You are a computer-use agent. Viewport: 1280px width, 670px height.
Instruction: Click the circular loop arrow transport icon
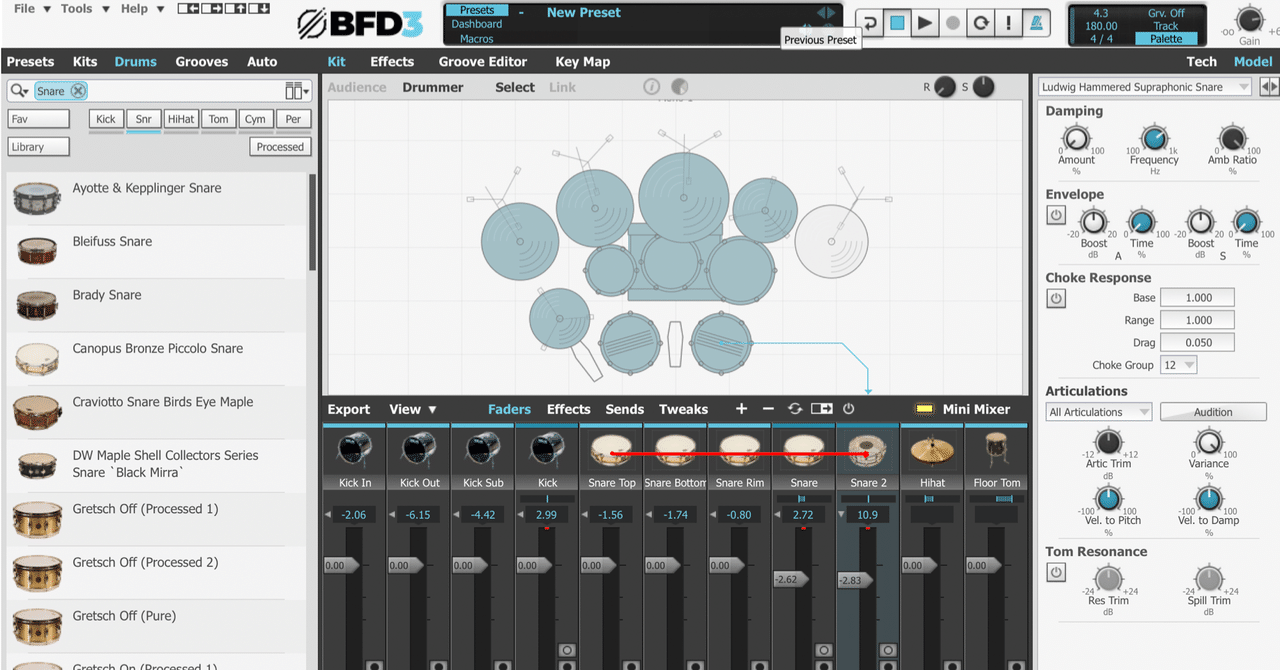(x=981, y=23)
